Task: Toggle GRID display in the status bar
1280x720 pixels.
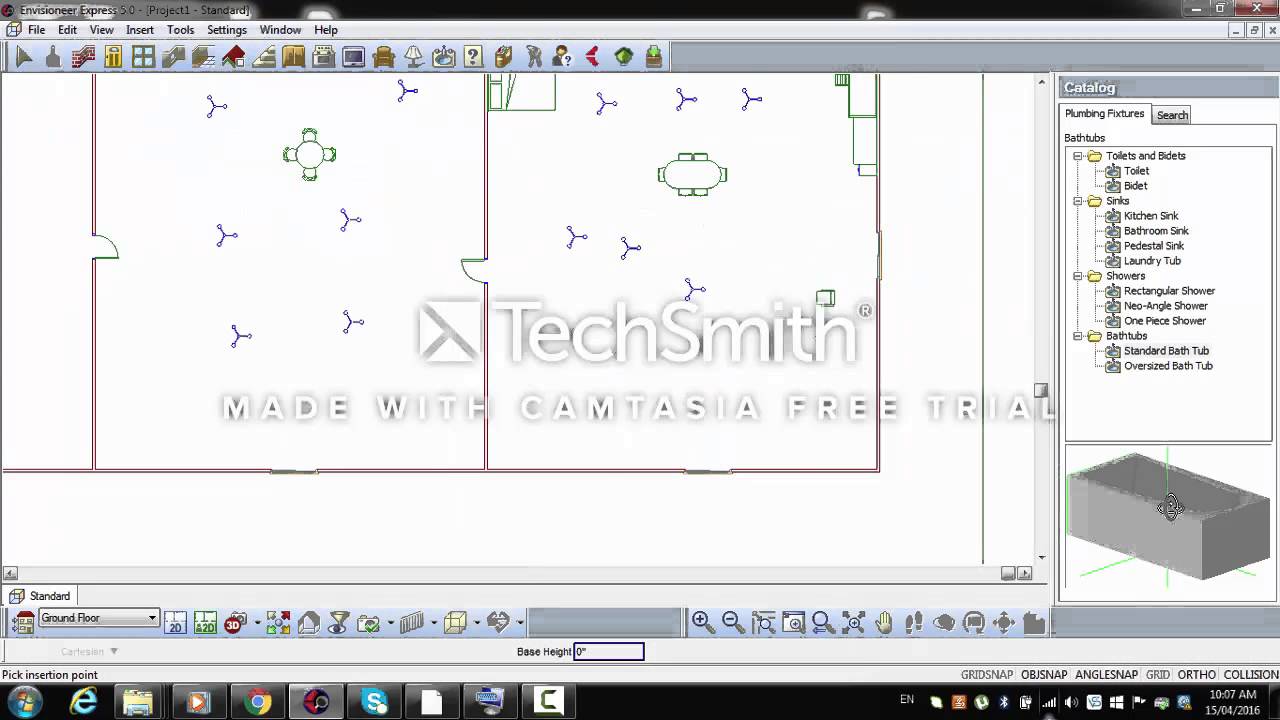Action: (1157, 675)
